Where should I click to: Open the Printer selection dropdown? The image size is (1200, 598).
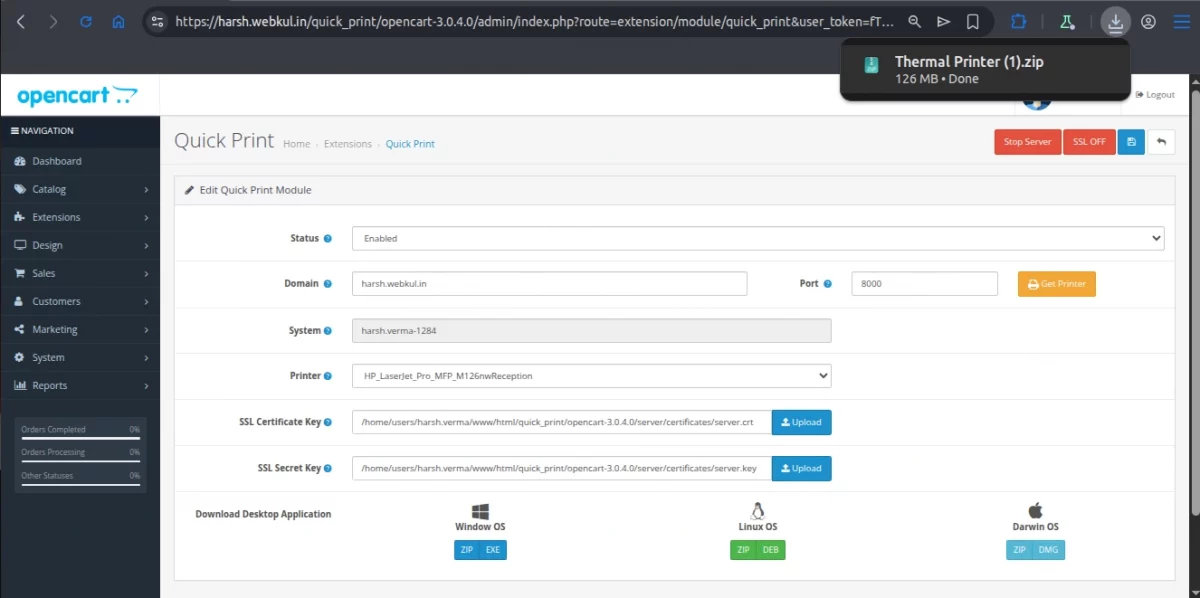click(590, 375)
